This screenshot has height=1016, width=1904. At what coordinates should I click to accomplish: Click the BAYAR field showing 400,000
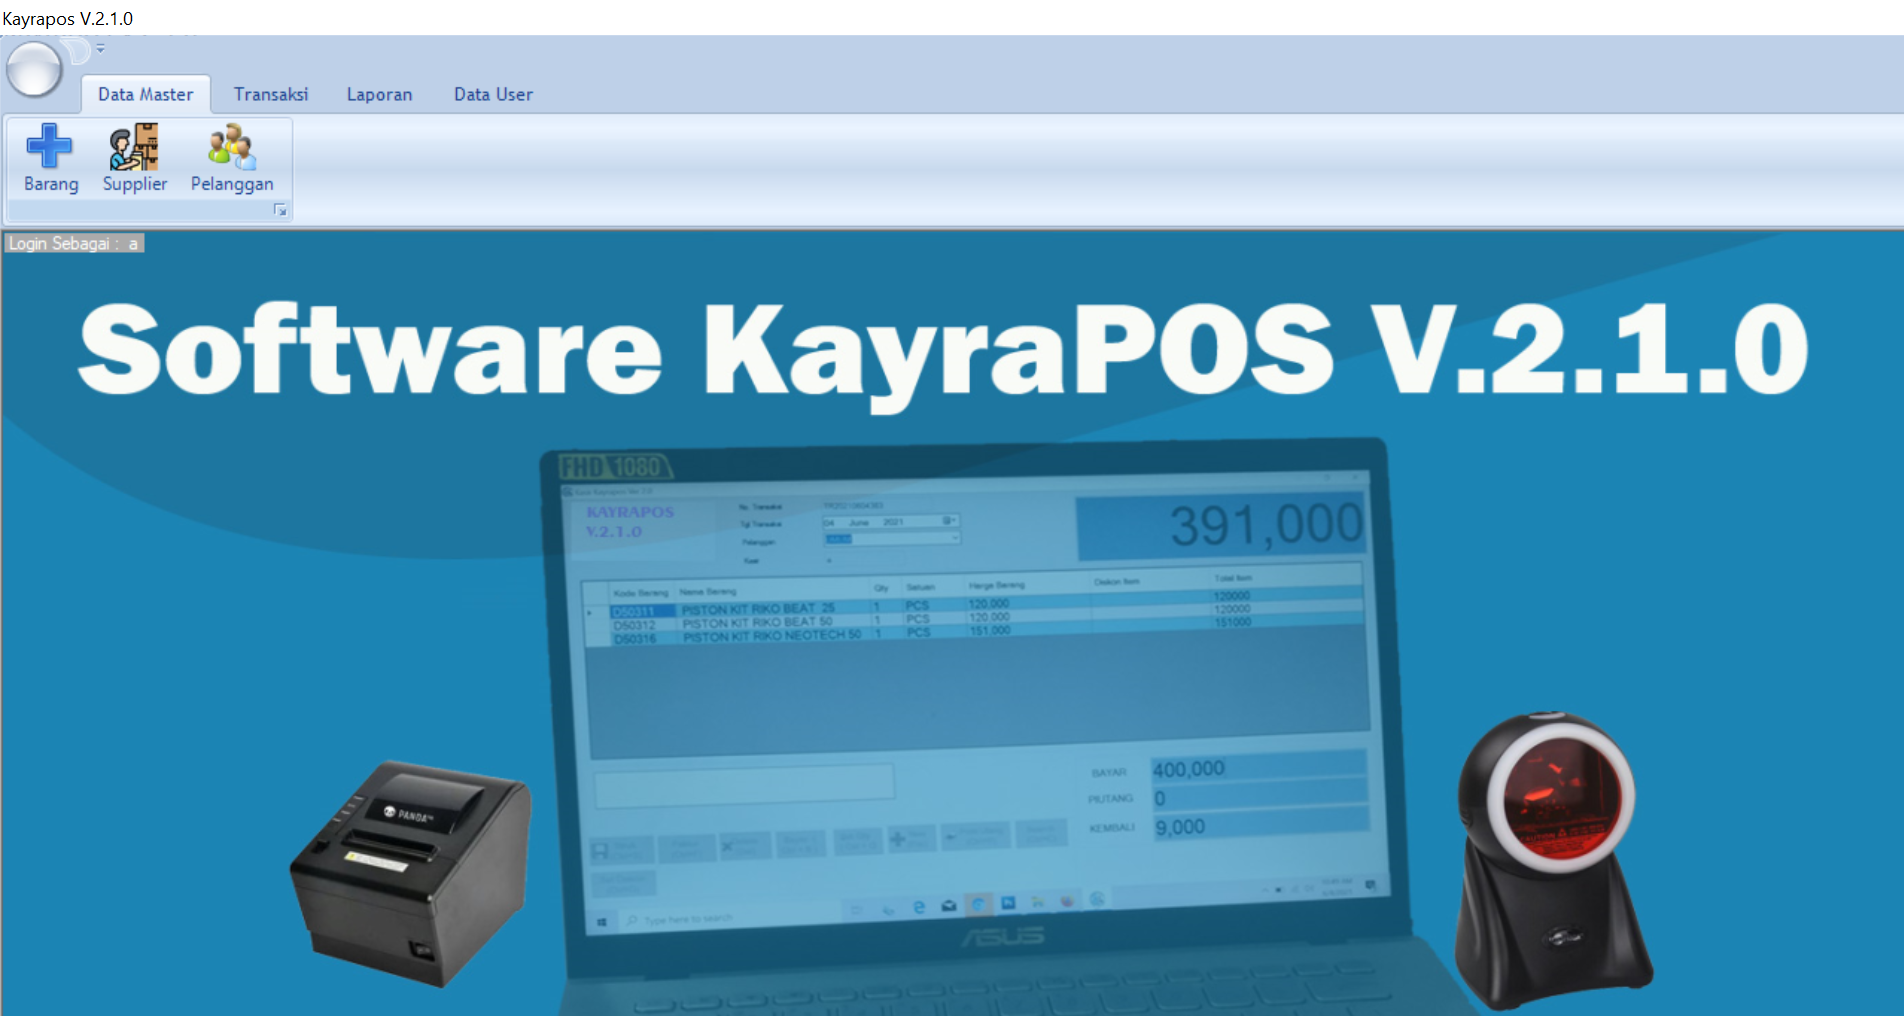pyautogui.click(x=1258, y=769)
